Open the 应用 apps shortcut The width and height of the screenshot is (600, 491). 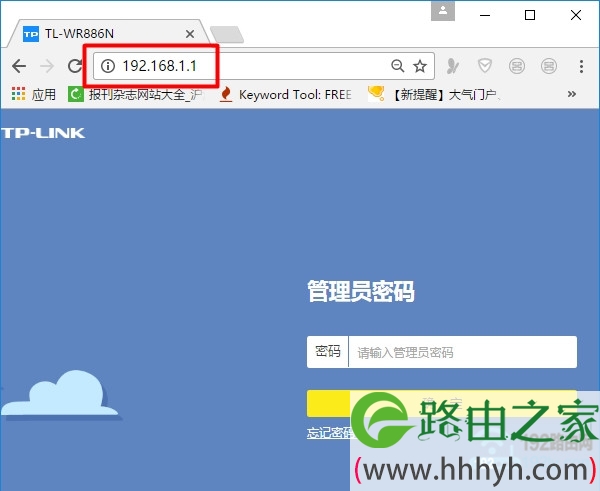pos(33,94)
